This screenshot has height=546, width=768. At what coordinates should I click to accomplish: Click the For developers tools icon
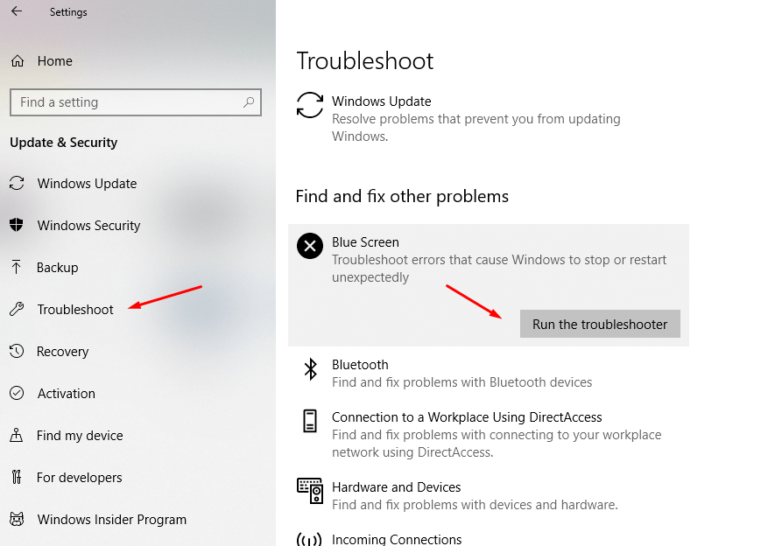17,477
